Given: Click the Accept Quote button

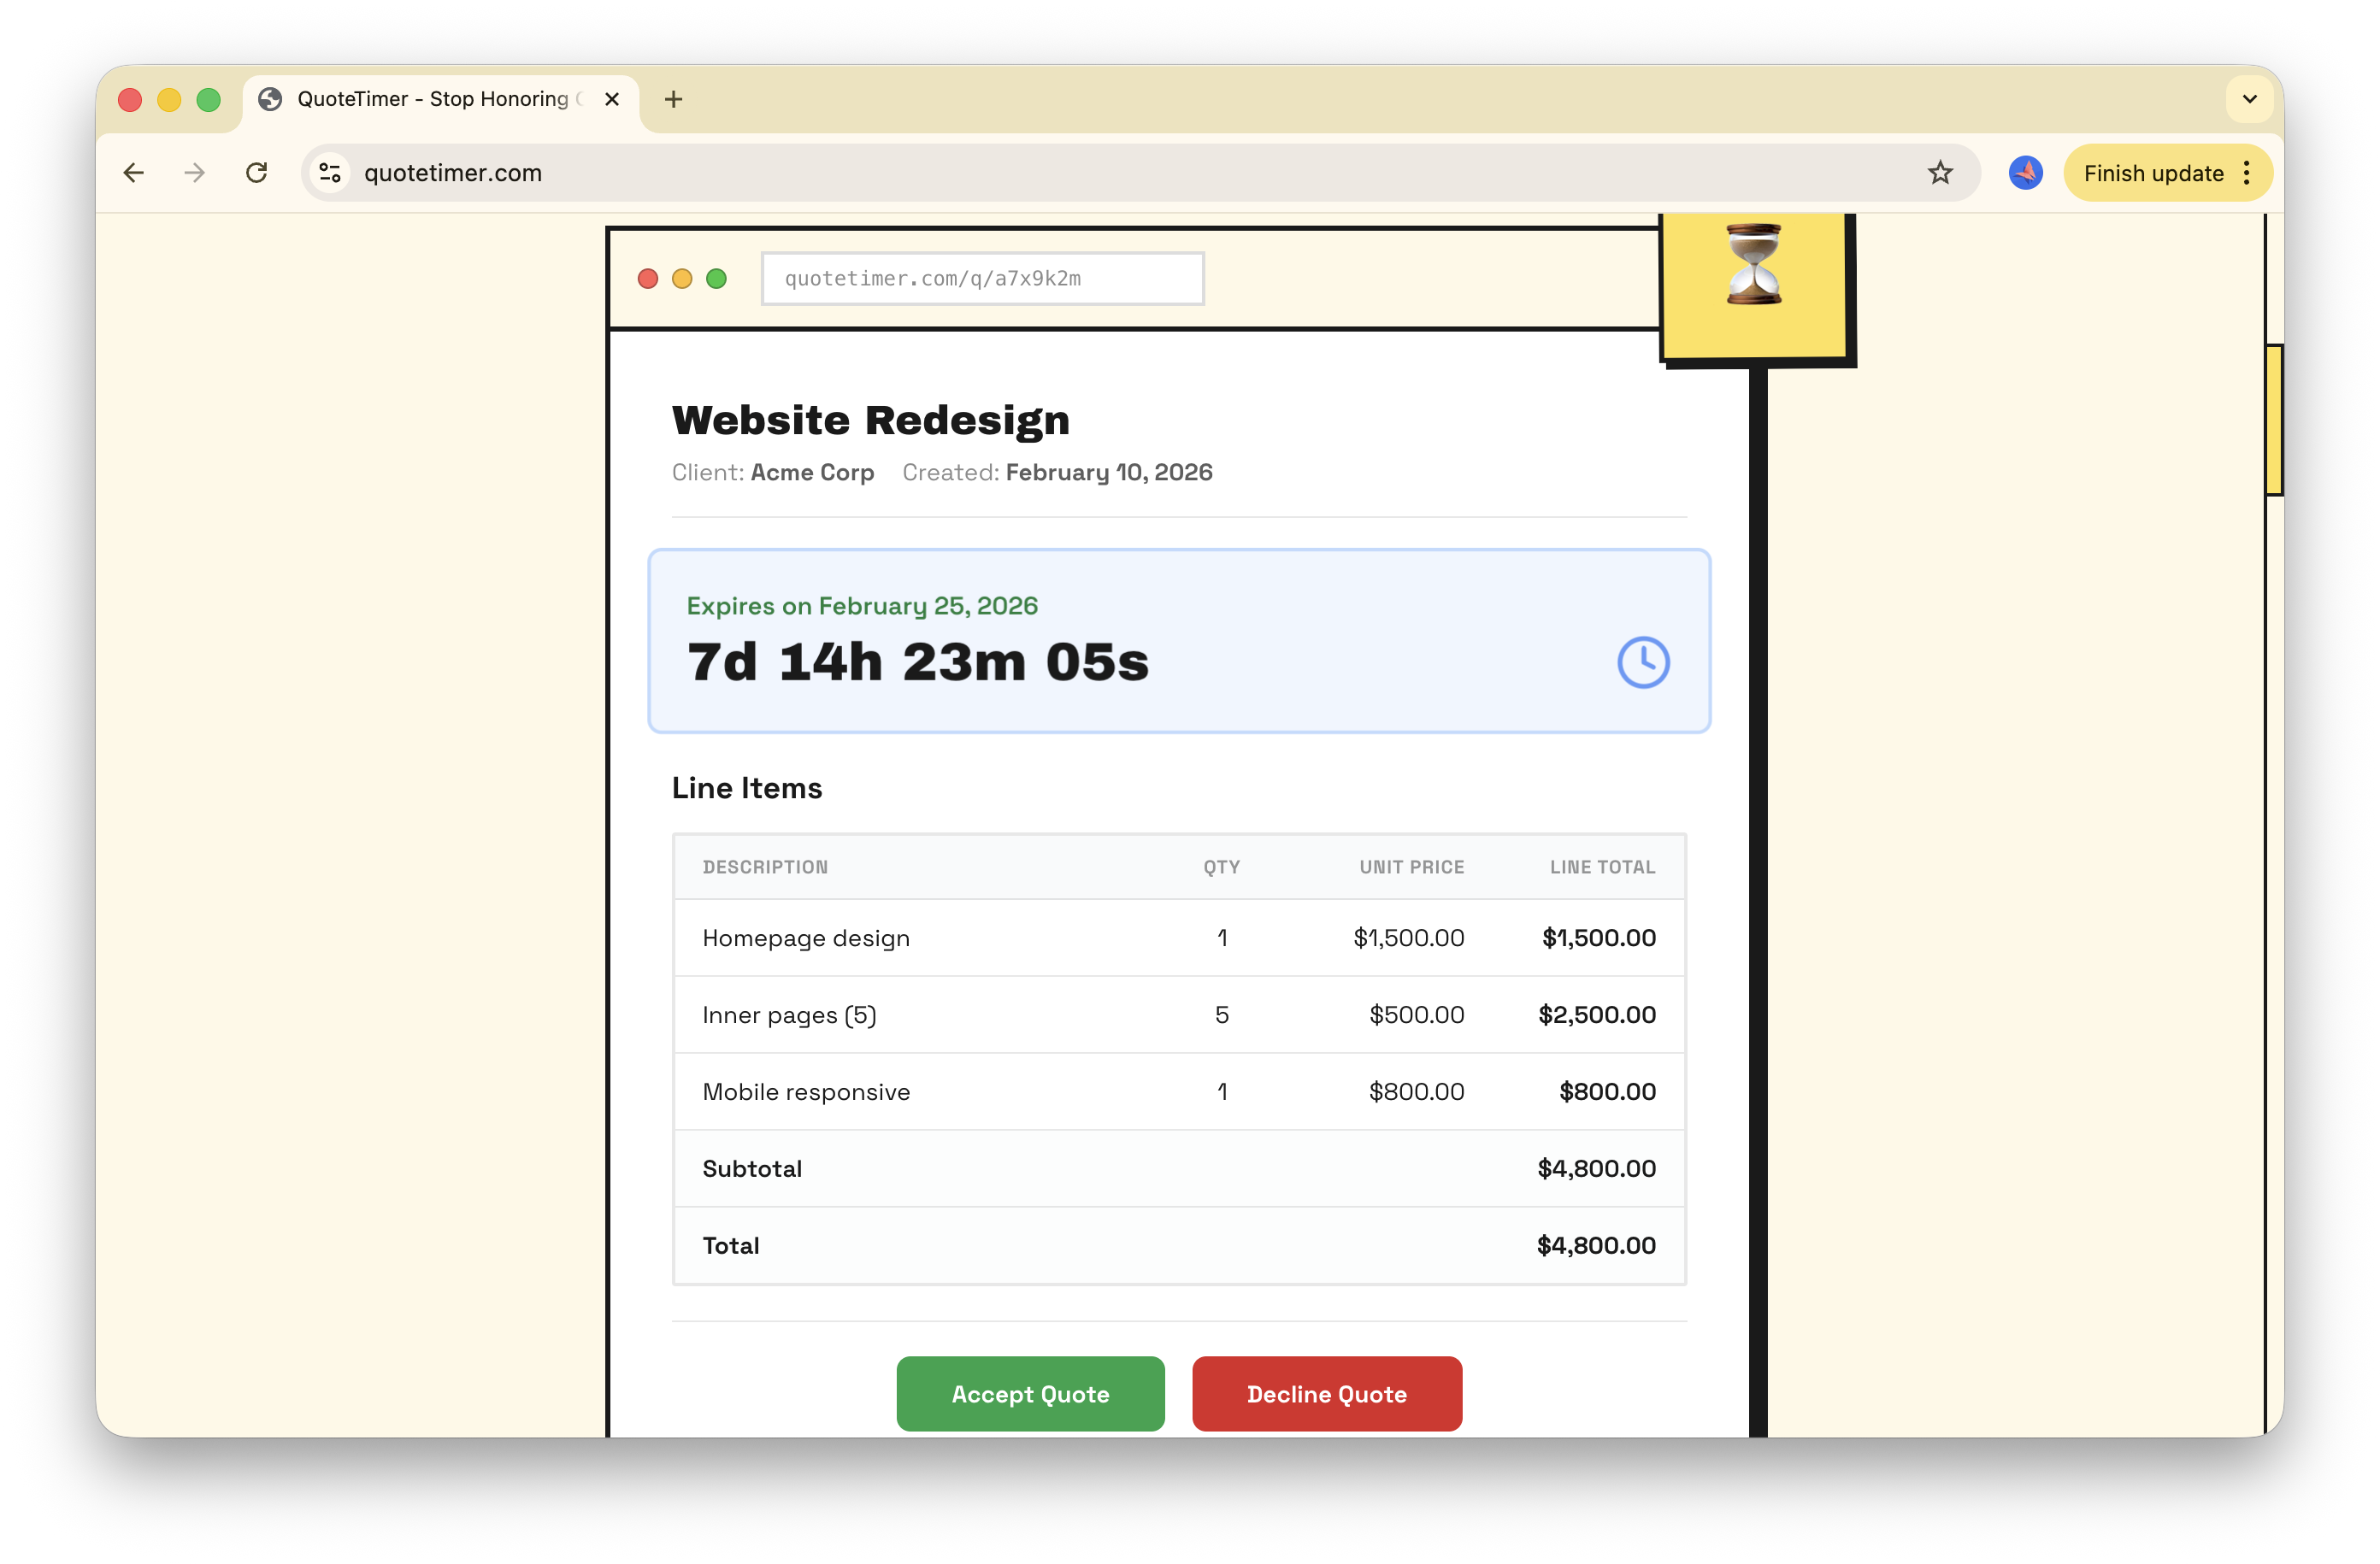Looking at the screenshot, I should (x=1030, y=1393).
